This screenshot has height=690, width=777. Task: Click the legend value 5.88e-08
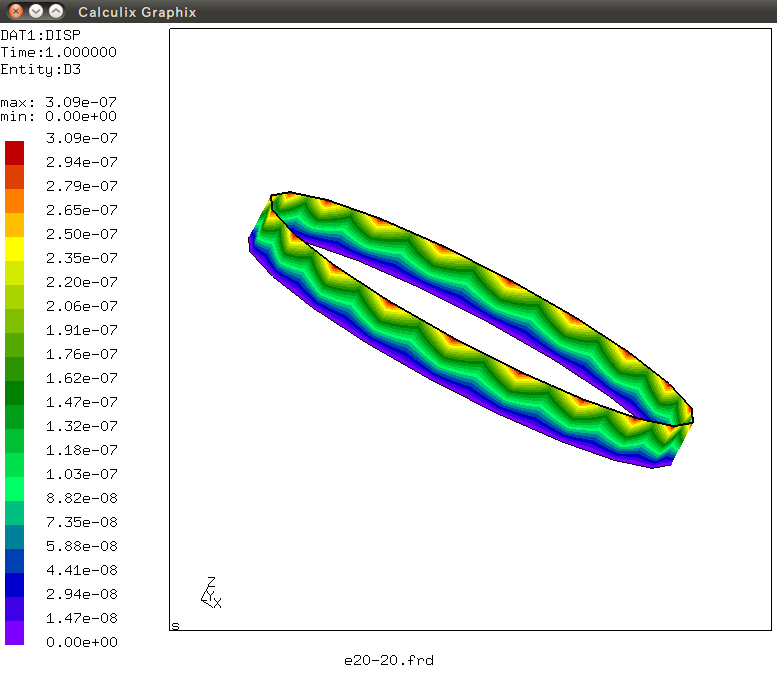click(x=82, y=546)
